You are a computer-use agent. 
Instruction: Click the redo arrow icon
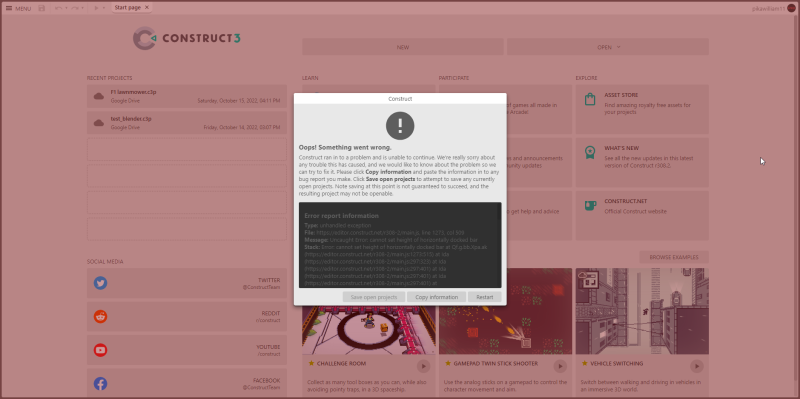point(74,8)
